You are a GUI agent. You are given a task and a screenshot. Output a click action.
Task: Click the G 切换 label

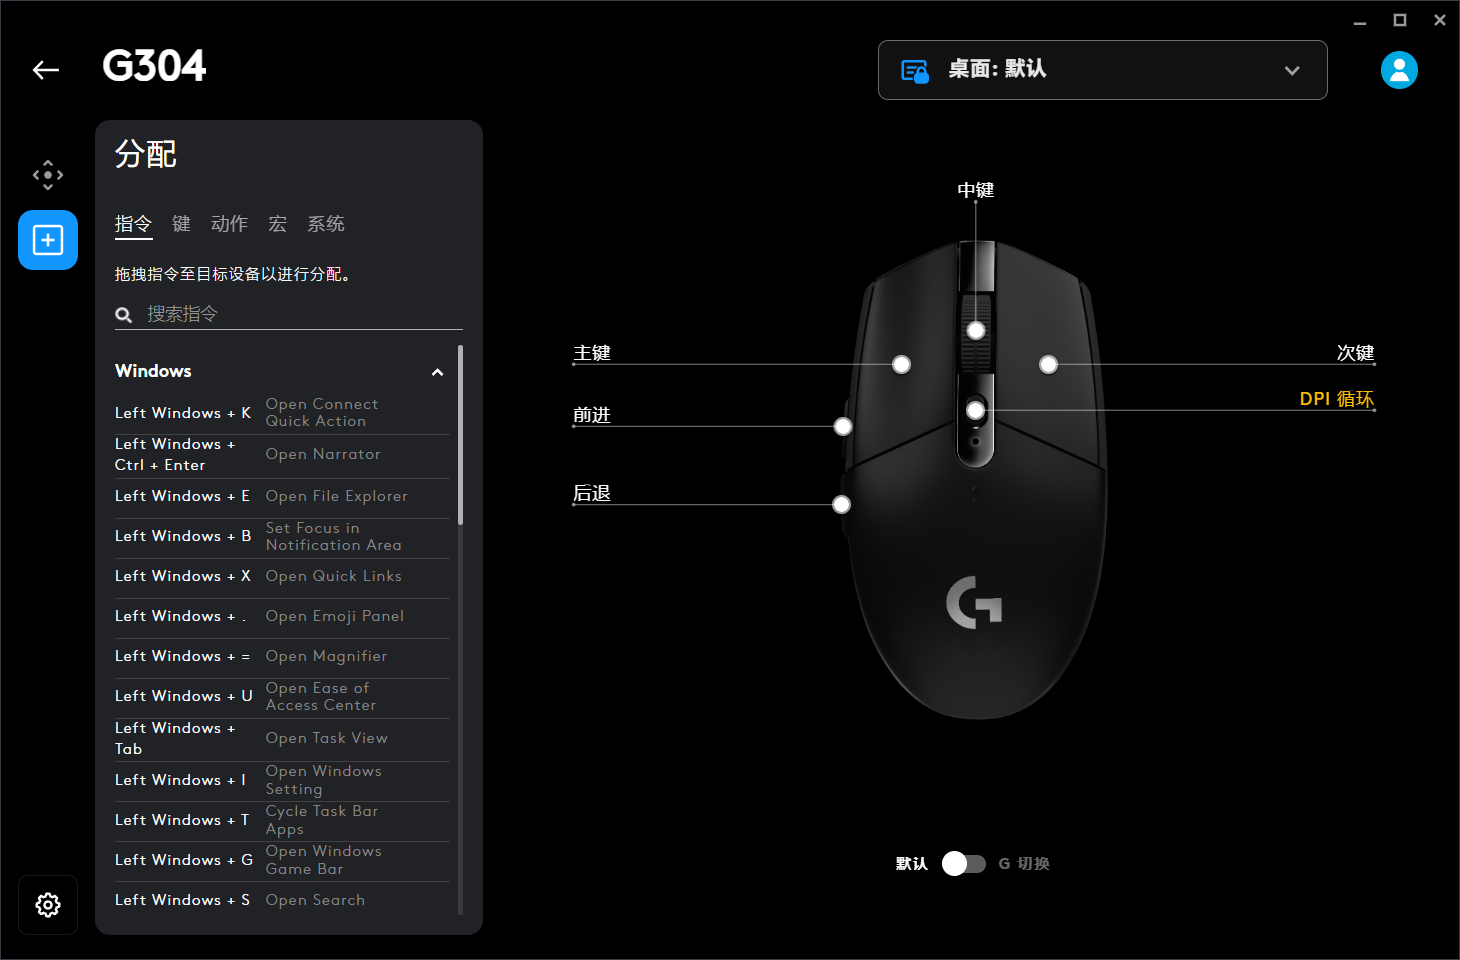pyautogui.click(x=1024, y=864)
